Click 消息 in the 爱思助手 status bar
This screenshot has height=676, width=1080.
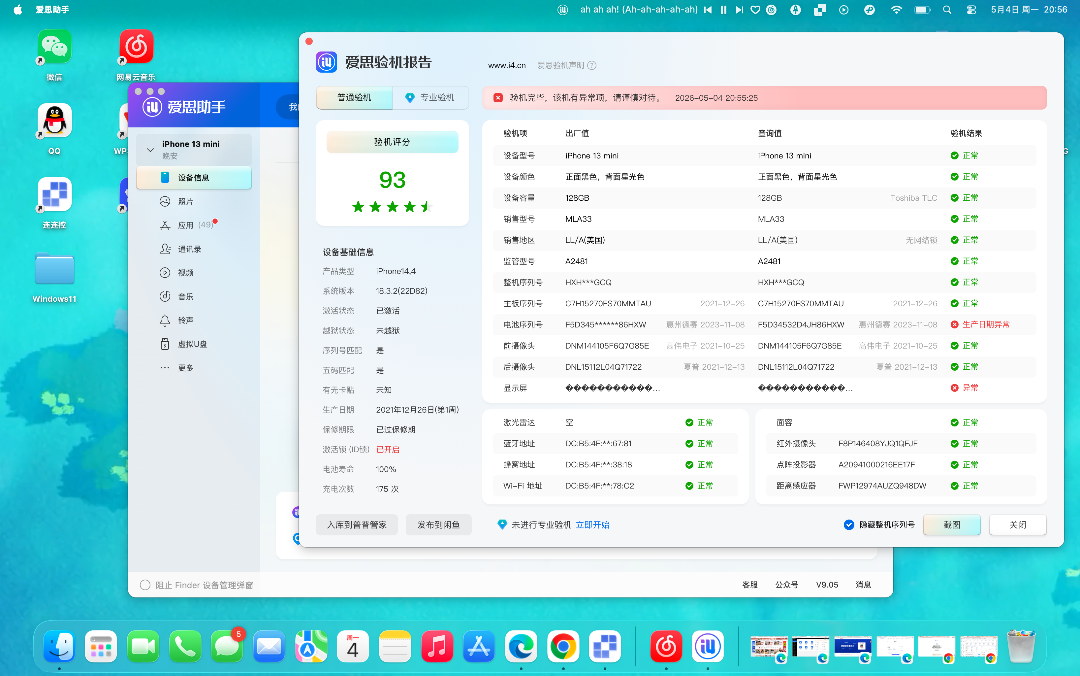pyautogui.click(x=864, y=584)
